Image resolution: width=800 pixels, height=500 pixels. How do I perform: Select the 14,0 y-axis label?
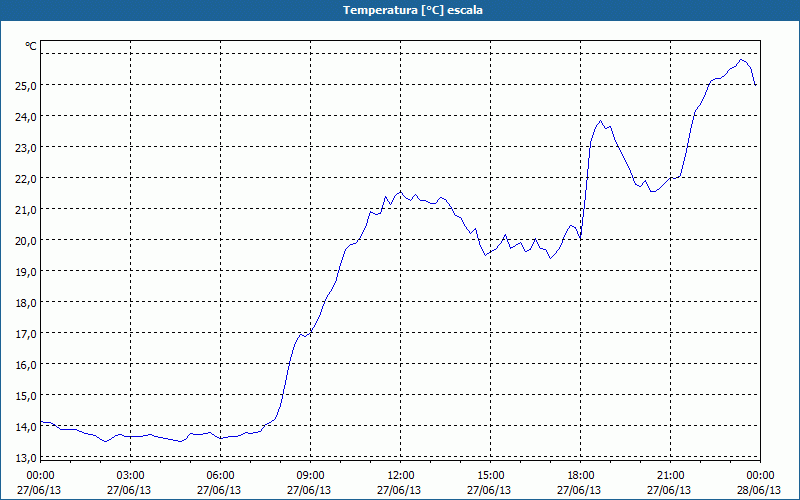[x=25, y=427]
